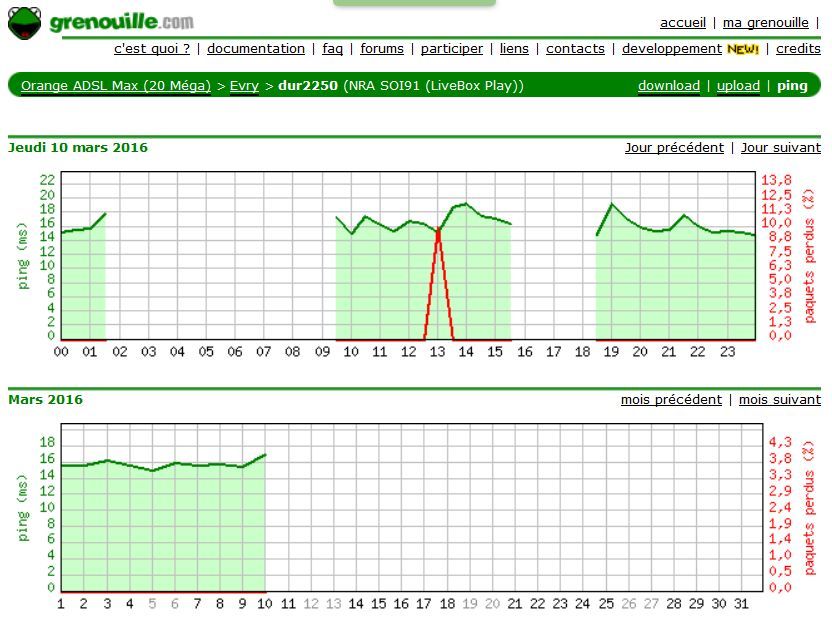The width and height of the screenshot is (832, 617).
Task: Switch to the upload graph tab
Action: [738, 86]
